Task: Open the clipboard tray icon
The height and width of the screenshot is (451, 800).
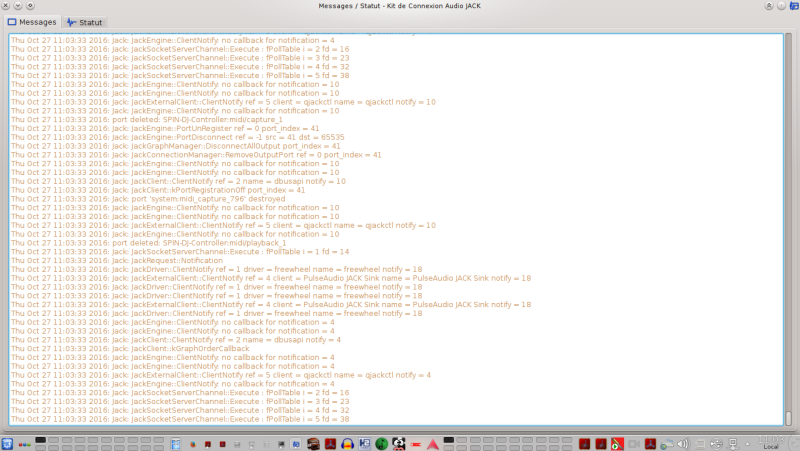Action: [700, 444]
